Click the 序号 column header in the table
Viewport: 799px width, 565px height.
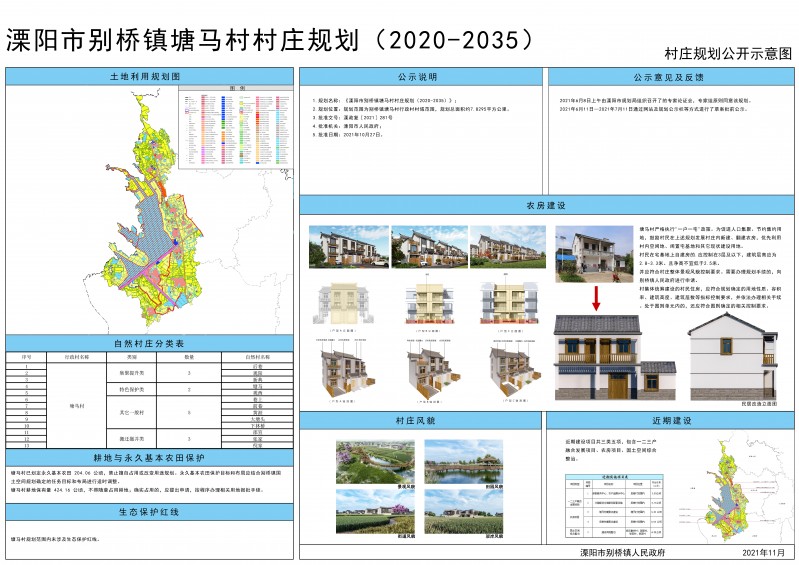point(26,357)
